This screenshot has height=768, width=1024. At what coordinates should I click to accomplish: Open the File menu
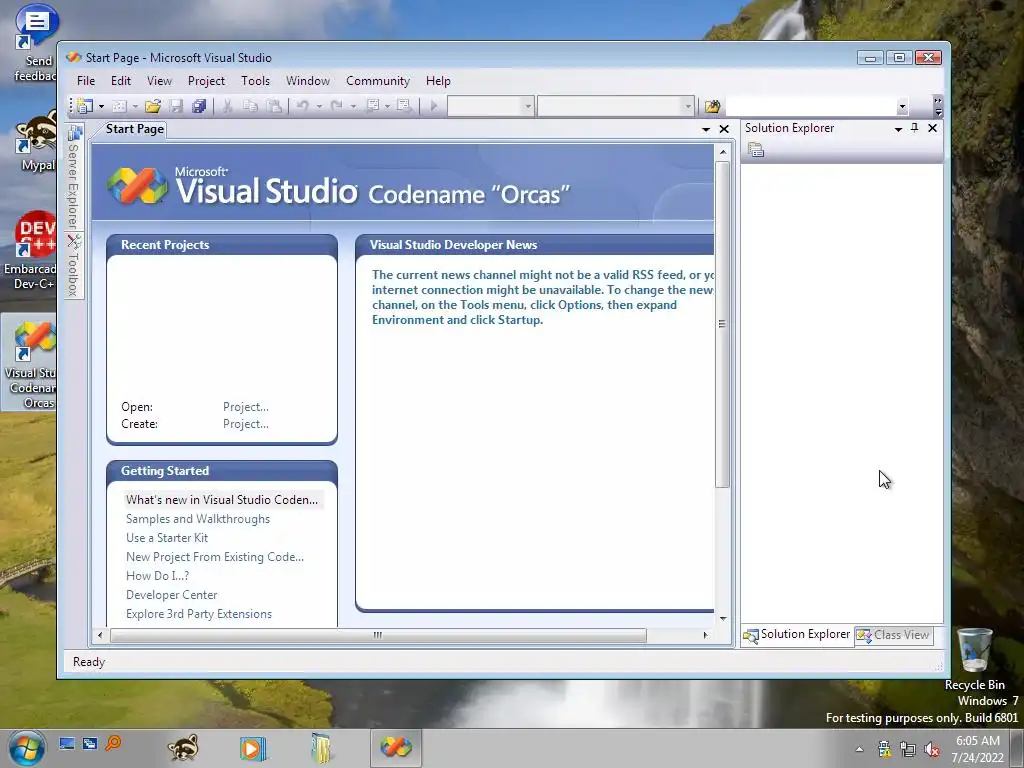click(x=86, y=81)
